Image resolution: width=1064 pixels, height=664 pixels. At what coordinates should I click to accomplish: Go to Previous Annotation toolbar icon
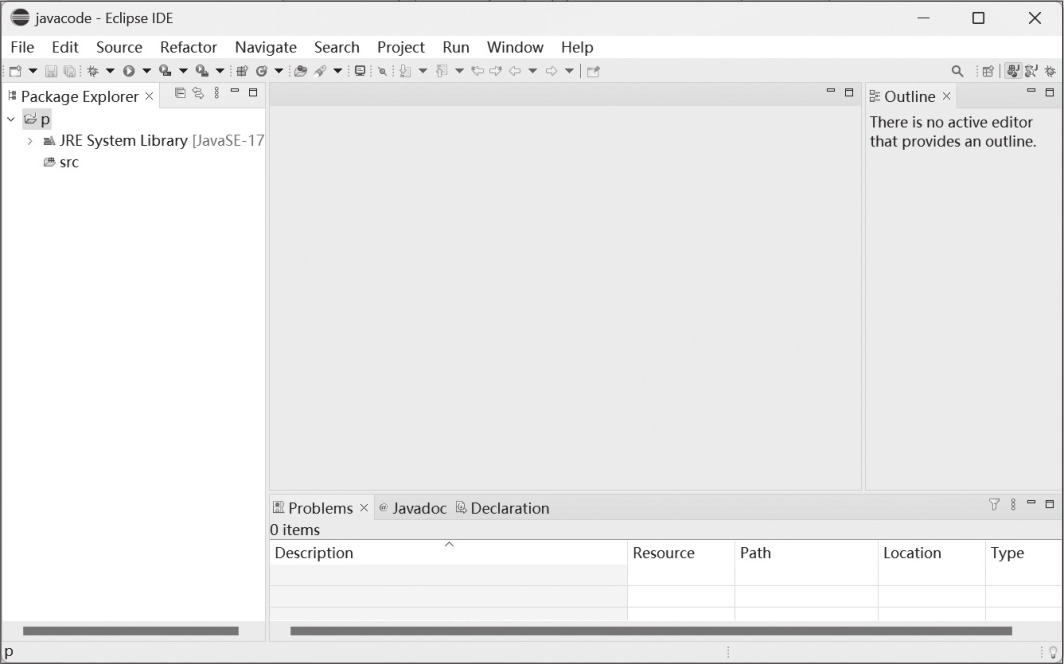click(x=442, y=71)
